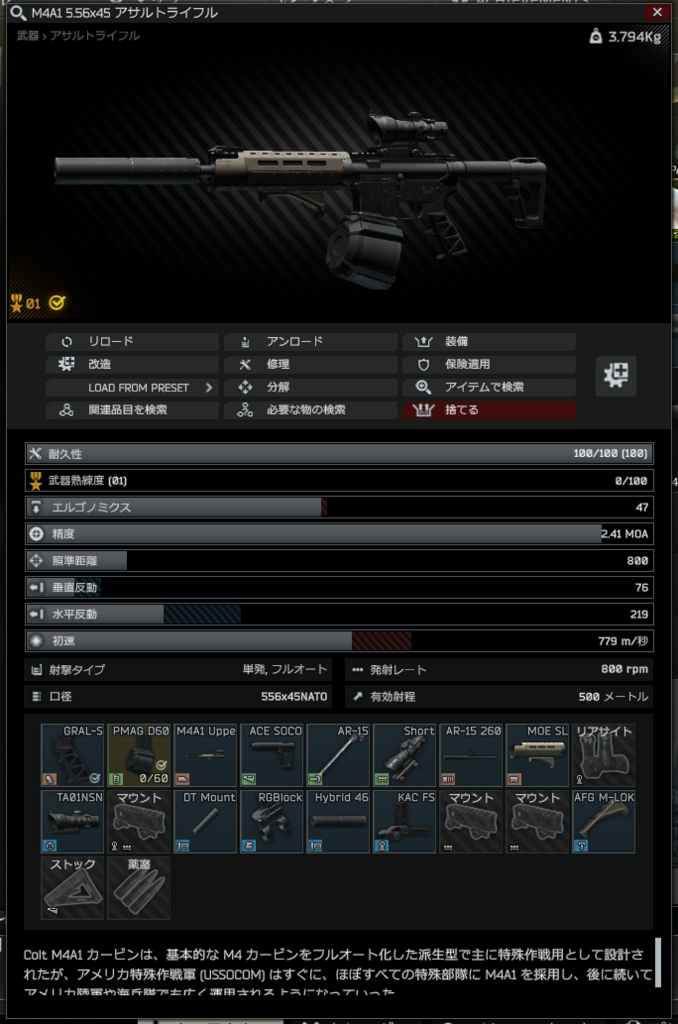Viewport: 678px width, 1024px height.
Task: Click the ACE SOCOM stock slot
Action: coord(272,755)
